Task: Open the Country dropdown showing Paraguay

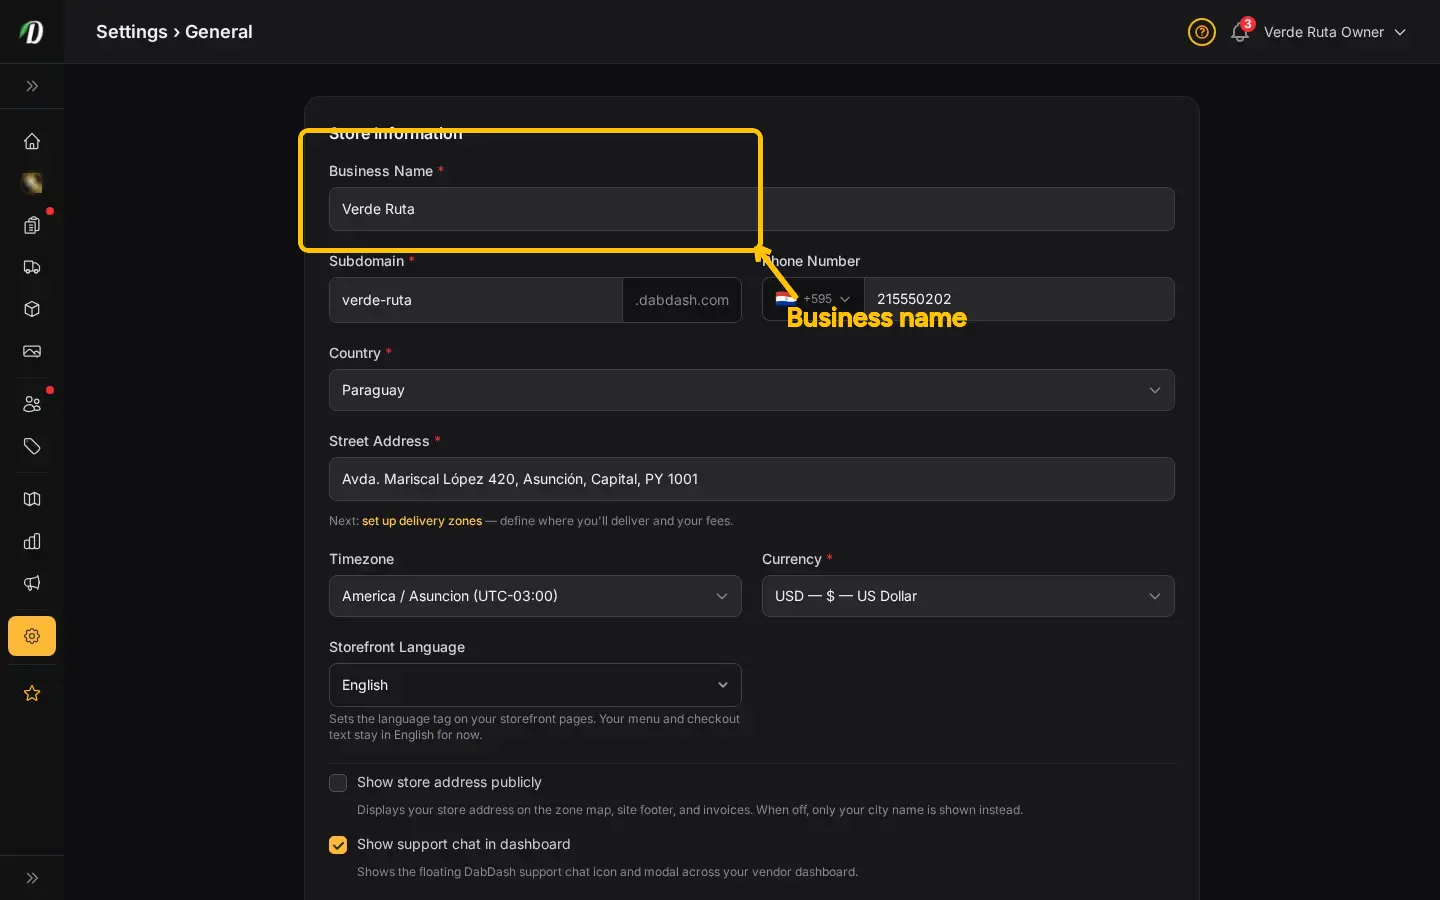Action: (752, 390)
